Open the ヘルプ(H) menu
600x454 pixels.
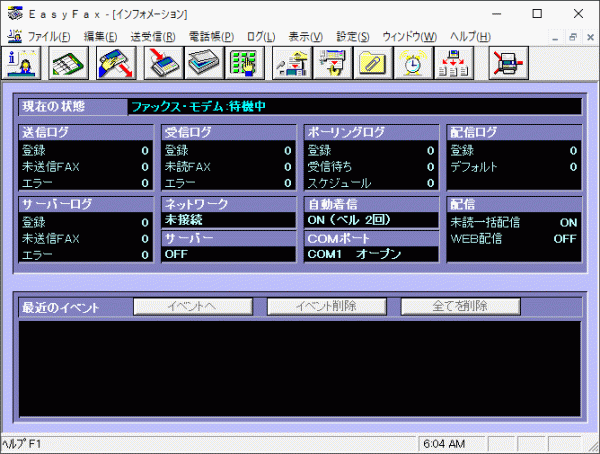tap(470, 37)
